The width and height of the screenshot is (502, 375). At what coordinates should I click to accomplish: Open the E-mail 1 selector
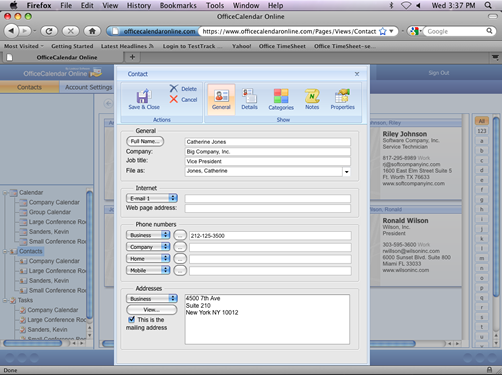coord(152,198)
